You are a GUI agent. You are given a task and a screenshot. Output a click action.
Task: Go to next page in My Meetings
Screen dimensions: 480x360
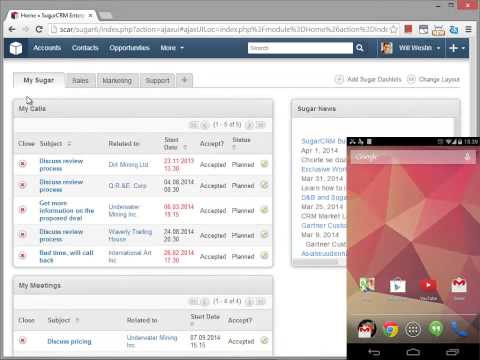[x=249, y=302]
